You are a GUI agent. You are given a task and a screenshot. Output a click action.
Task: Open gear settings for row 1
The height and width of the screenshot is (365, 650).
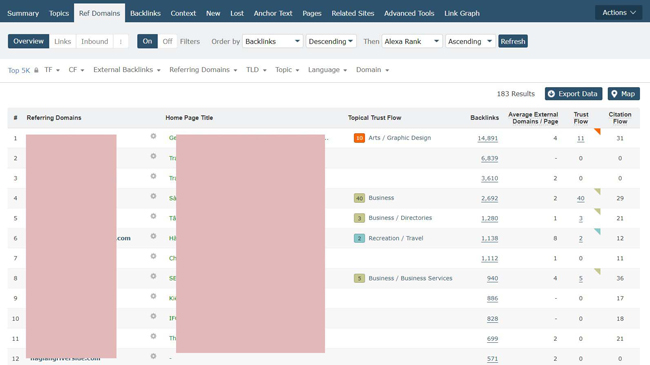[153, 136]
